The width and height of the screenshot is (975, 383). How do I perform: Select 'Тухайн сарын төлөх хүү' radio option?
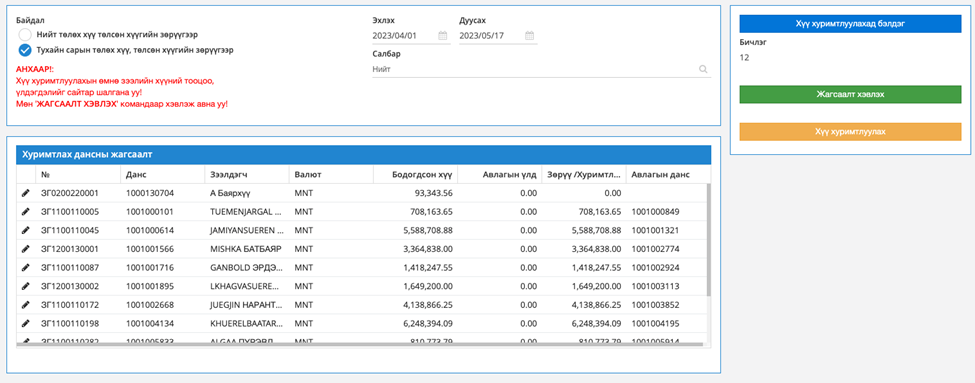pyautogui.click(x=25, y=50)
